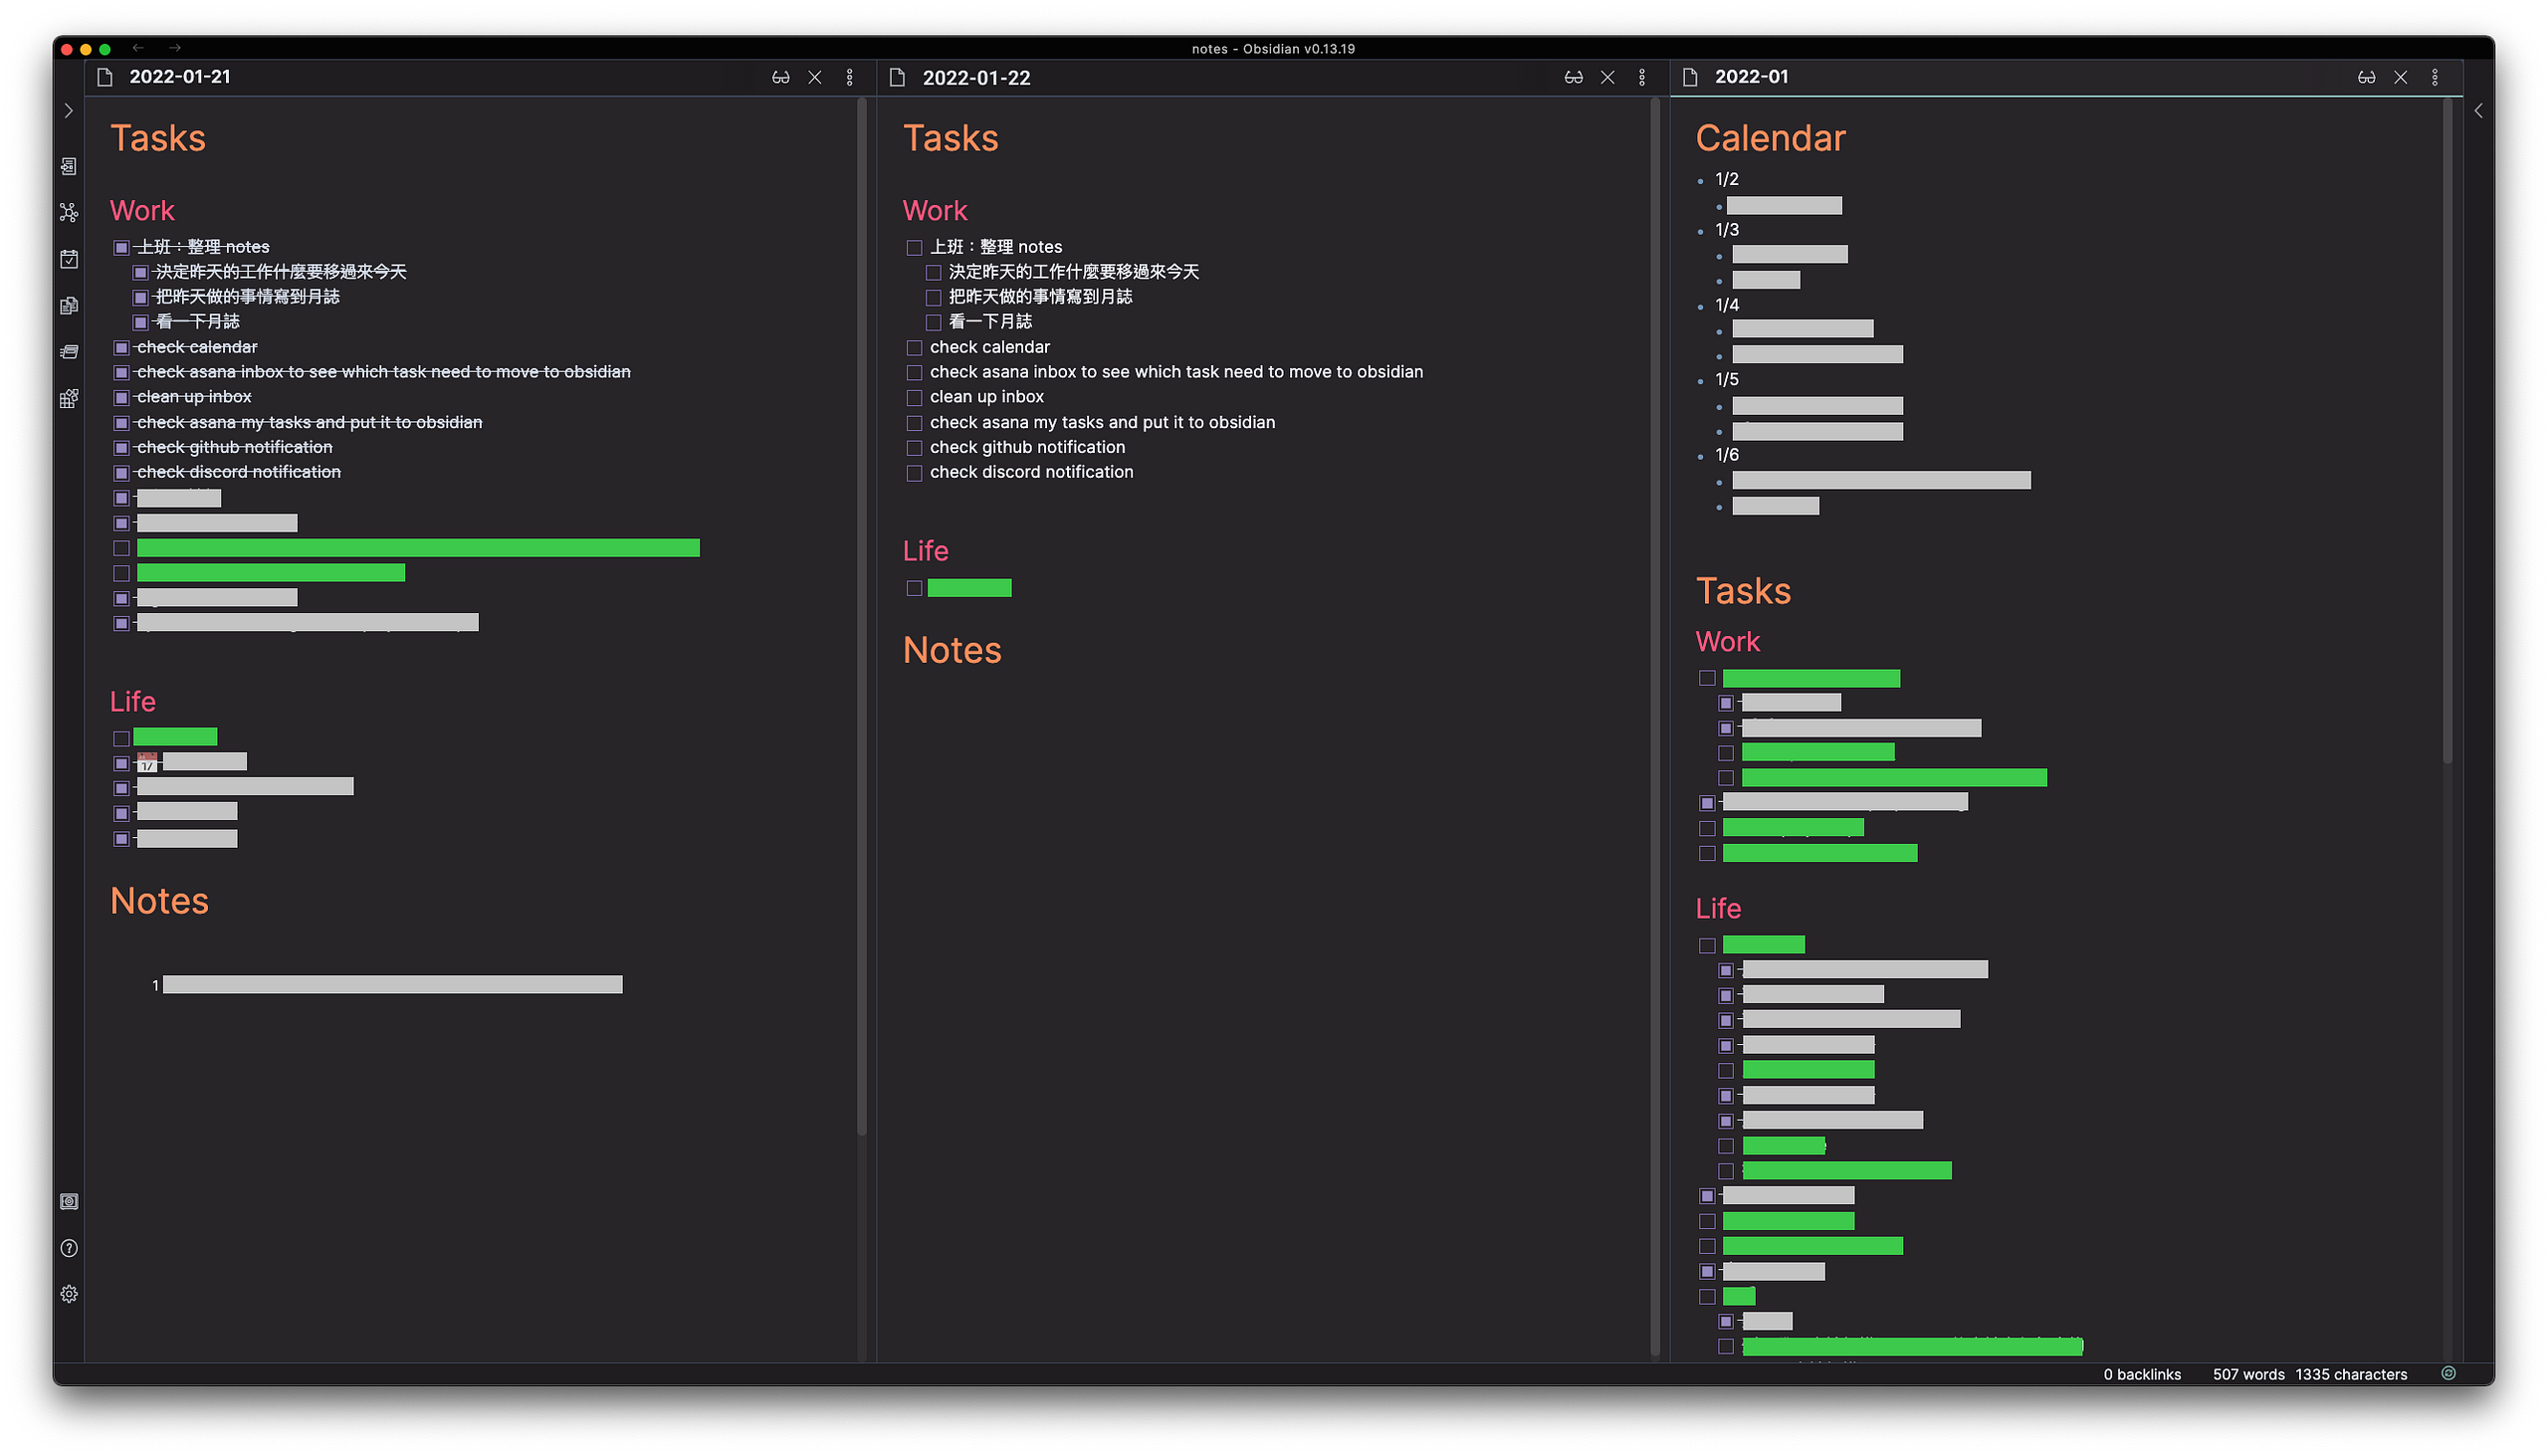Open the vault switcher icon at bottom-left
Viewport: 2548px width, 1456px height.
(68, 1201)
